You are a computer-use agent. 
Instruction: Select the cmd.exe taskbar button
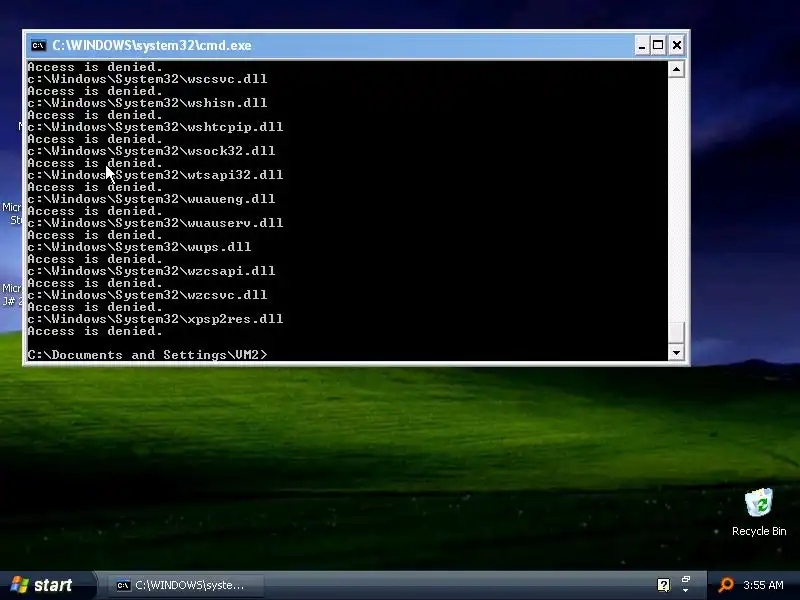pyautogui.click(x=186, y=585)
